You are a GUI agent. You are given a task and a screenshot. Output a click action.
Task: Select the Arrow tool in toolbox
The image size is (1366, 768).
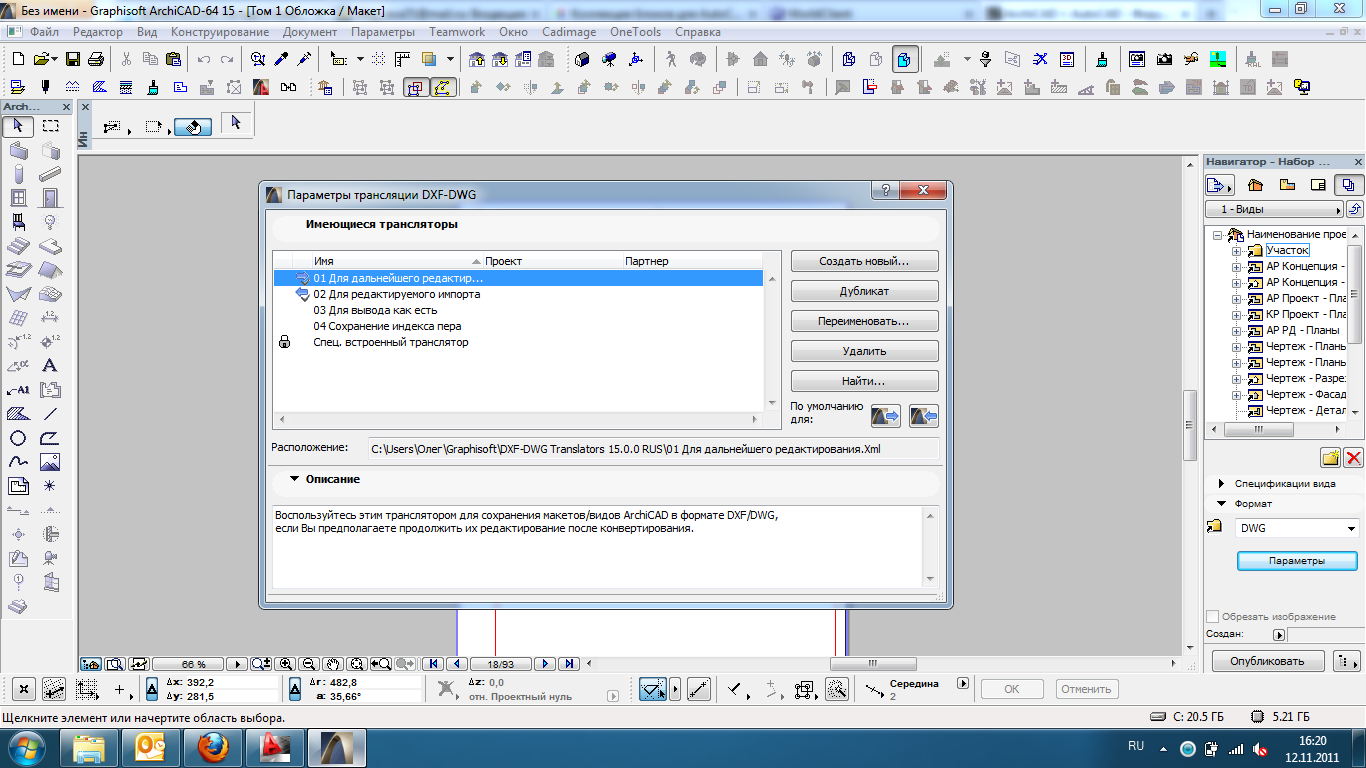[18, 127]
